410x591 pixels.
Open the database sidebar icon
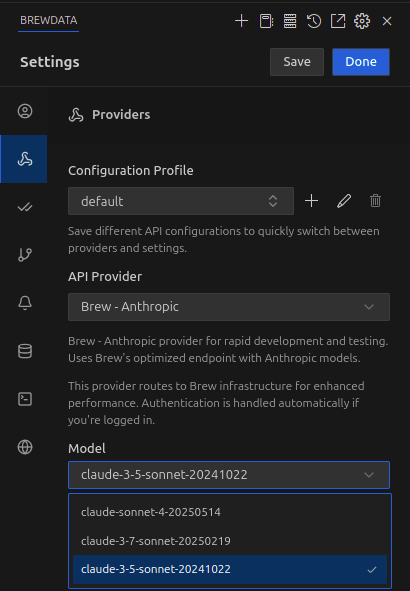coord(25,351)
